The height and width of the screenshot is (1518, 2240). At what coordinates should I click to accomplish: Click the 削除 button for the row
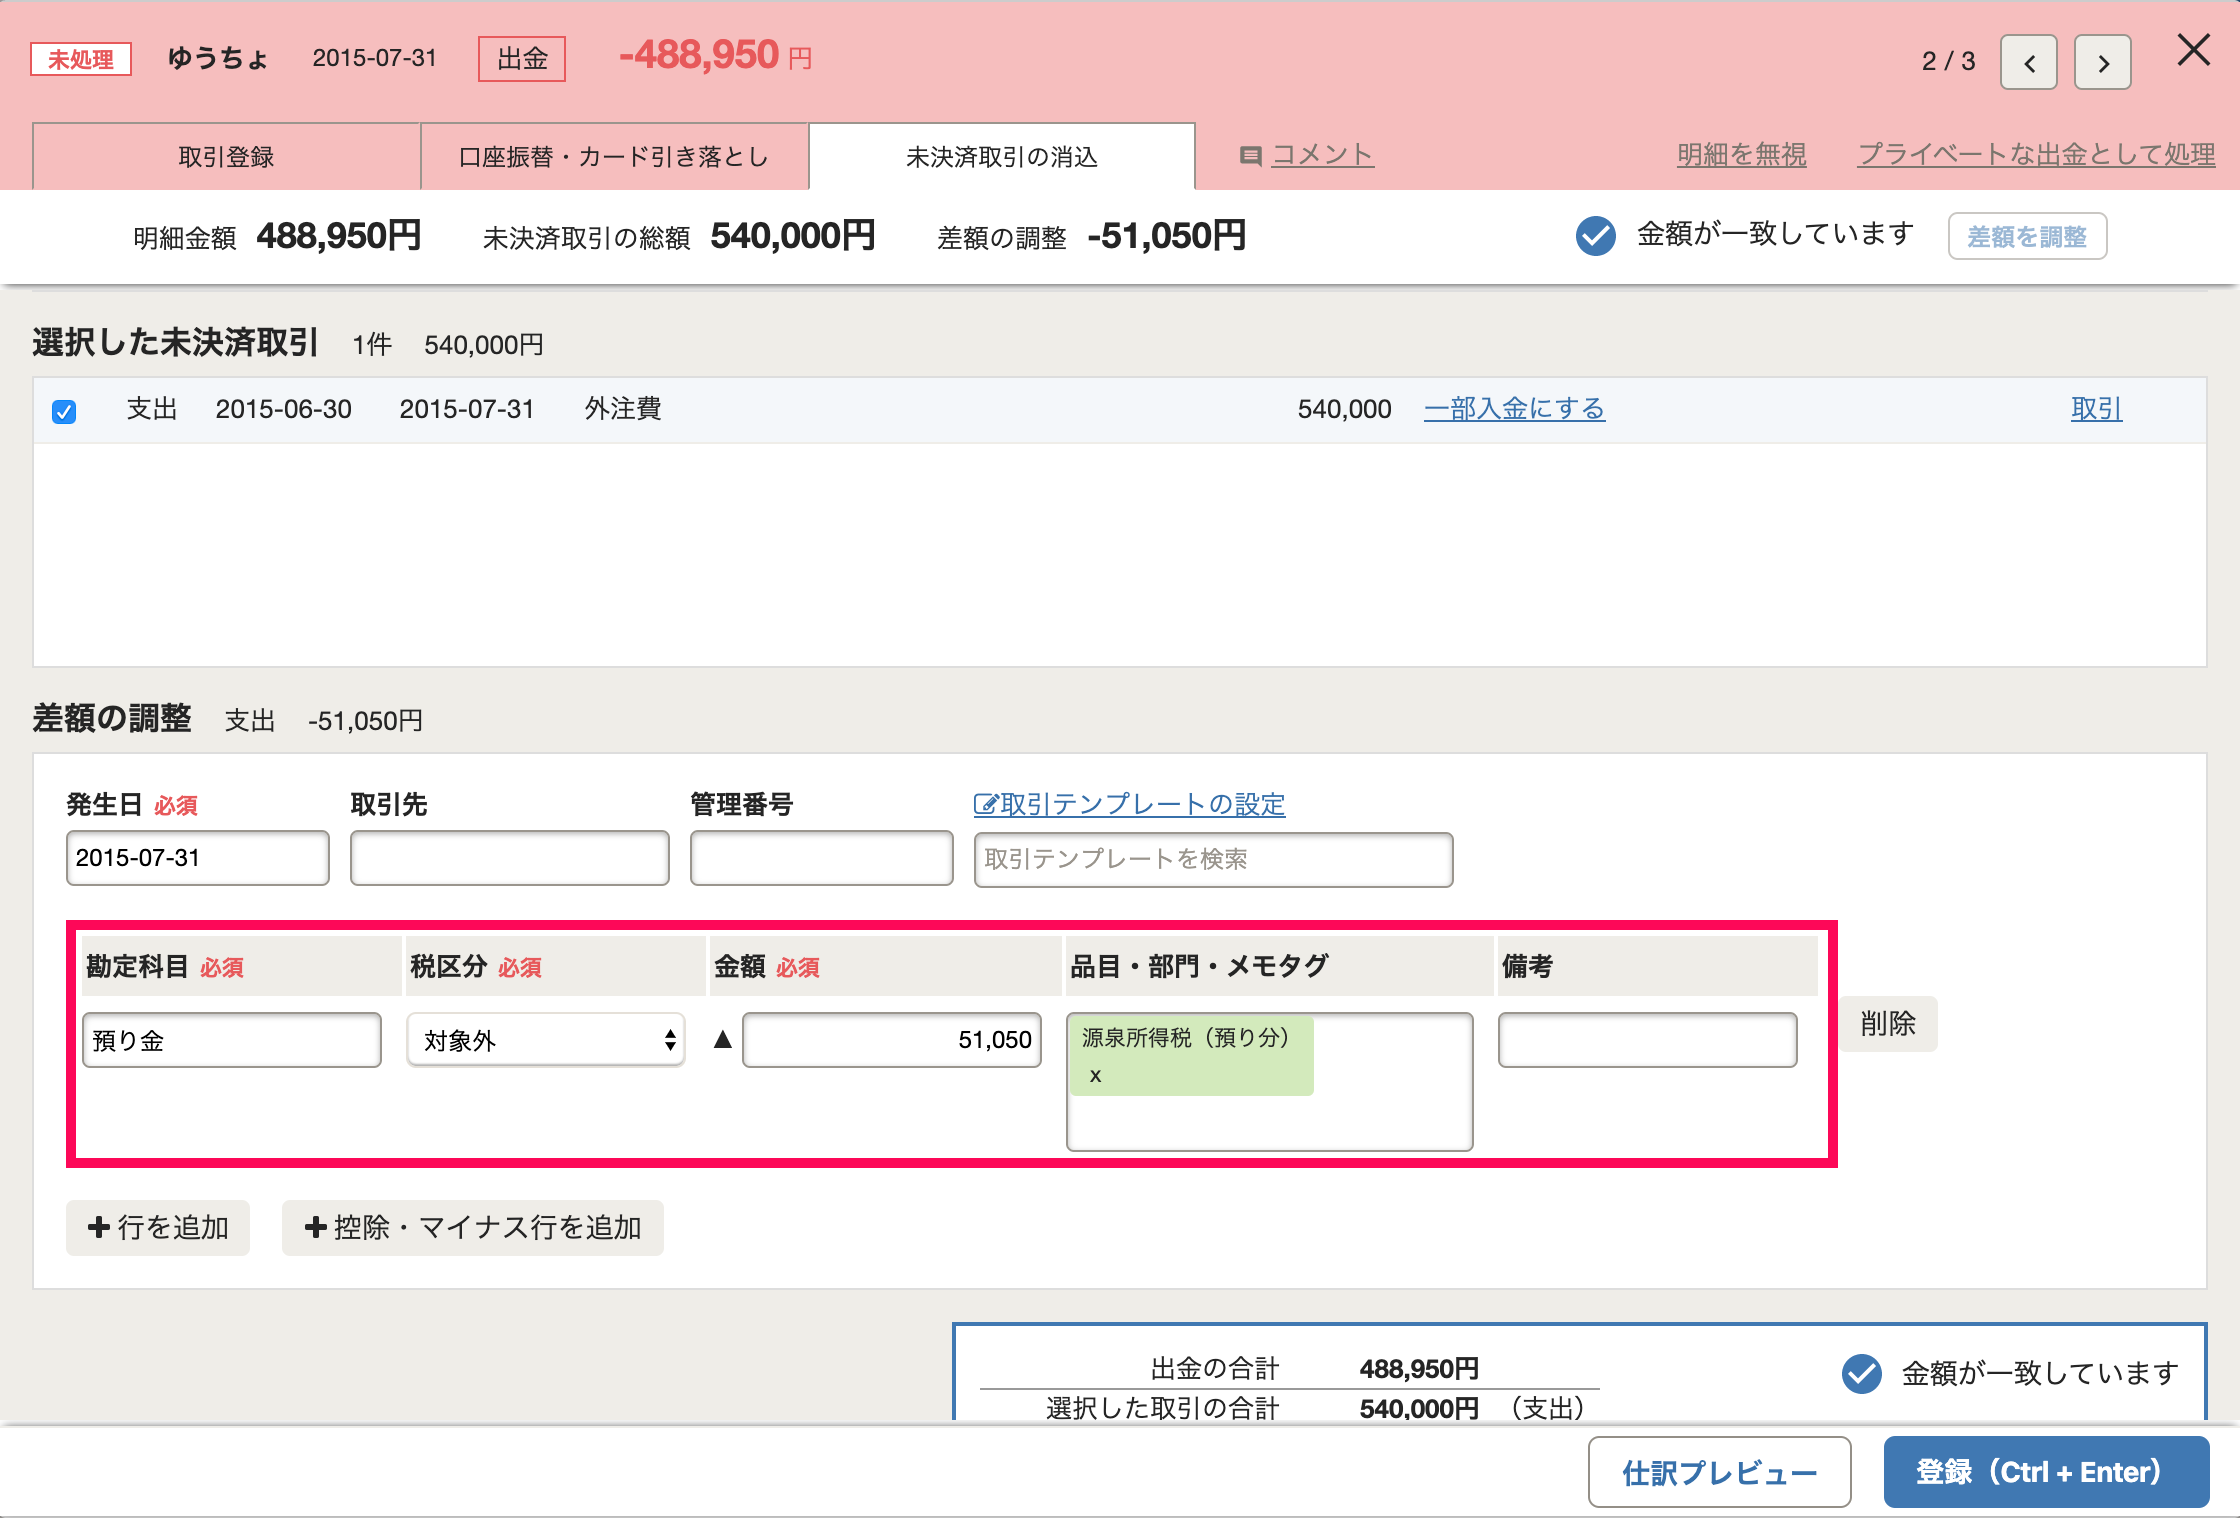(1887, 1023)
